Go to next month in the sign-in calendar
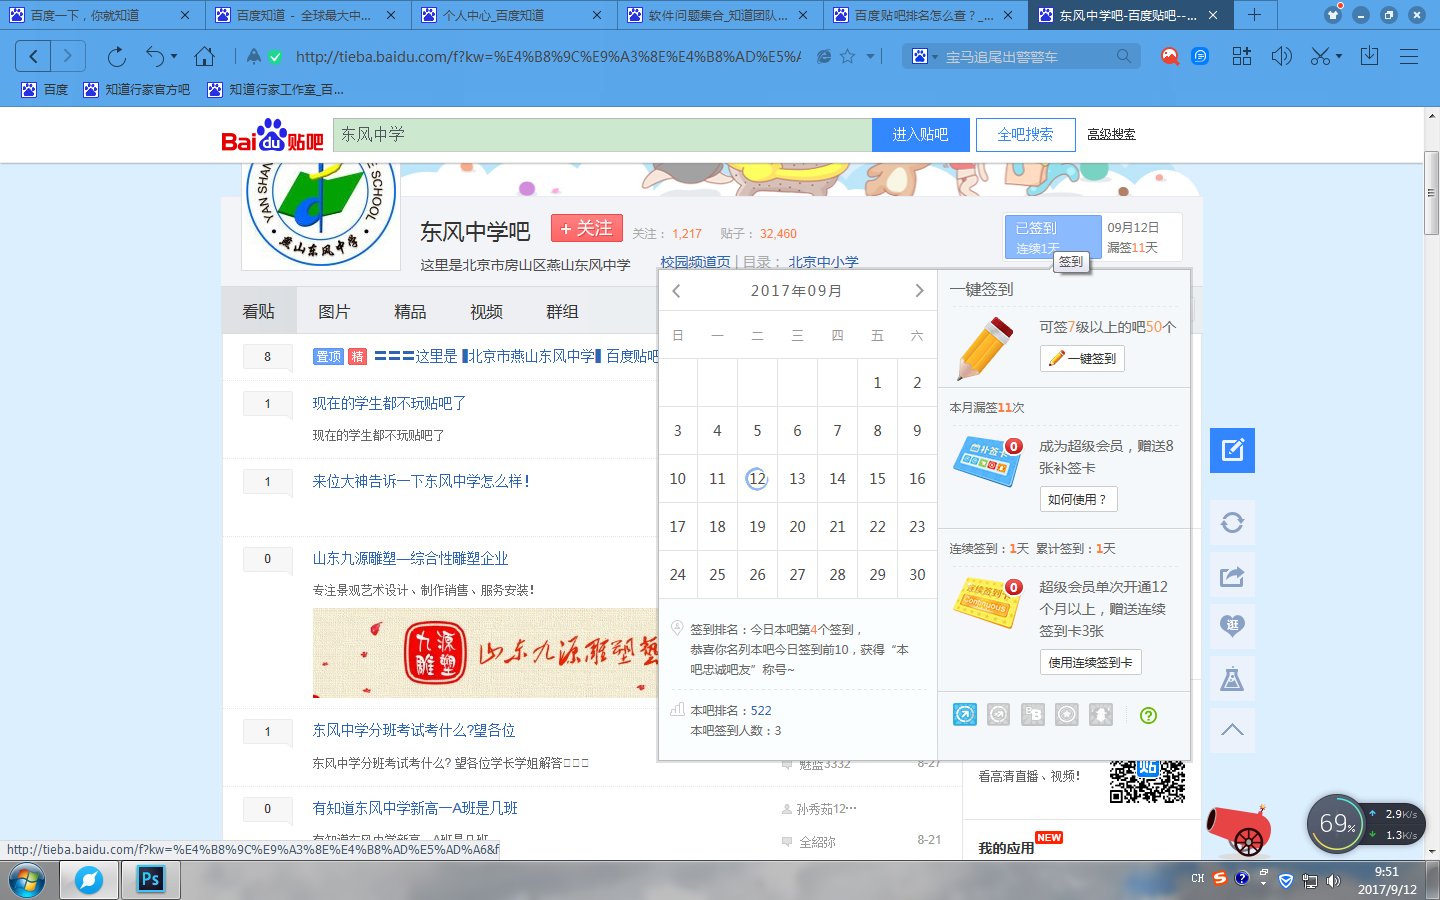Viewport: 1440px width, 900px height. point(919,290)
